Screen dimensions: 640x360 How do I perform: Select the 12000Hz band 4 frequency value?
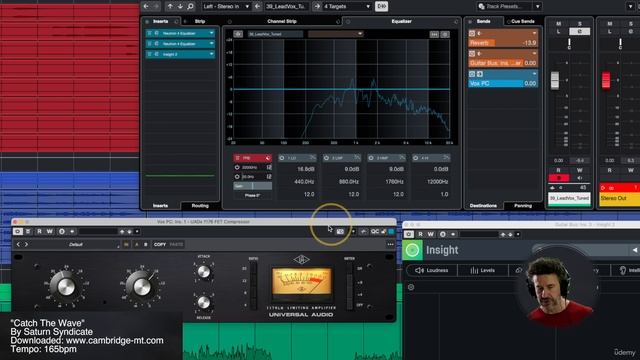[x=437, y=182]
